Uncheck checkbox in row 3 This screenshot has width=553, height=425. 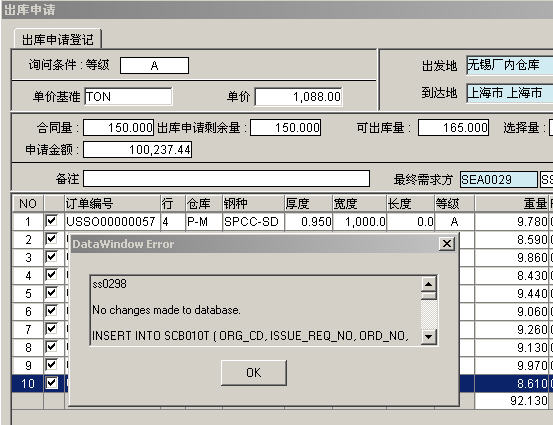(51, 257)
